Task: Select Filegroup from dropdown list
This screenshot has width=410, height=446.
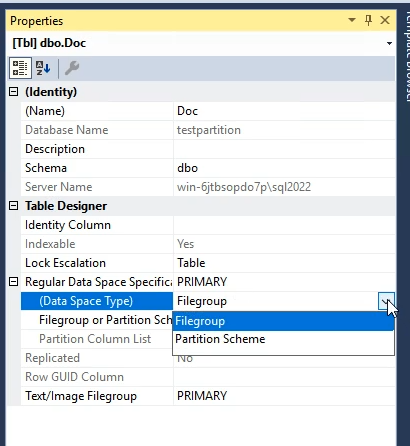Action: 283,321
